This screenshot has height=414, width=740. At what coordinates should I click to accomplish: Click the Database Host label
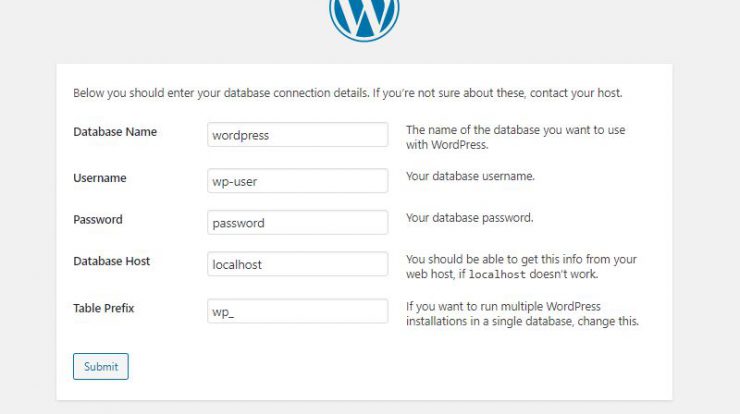pos(111,261)
